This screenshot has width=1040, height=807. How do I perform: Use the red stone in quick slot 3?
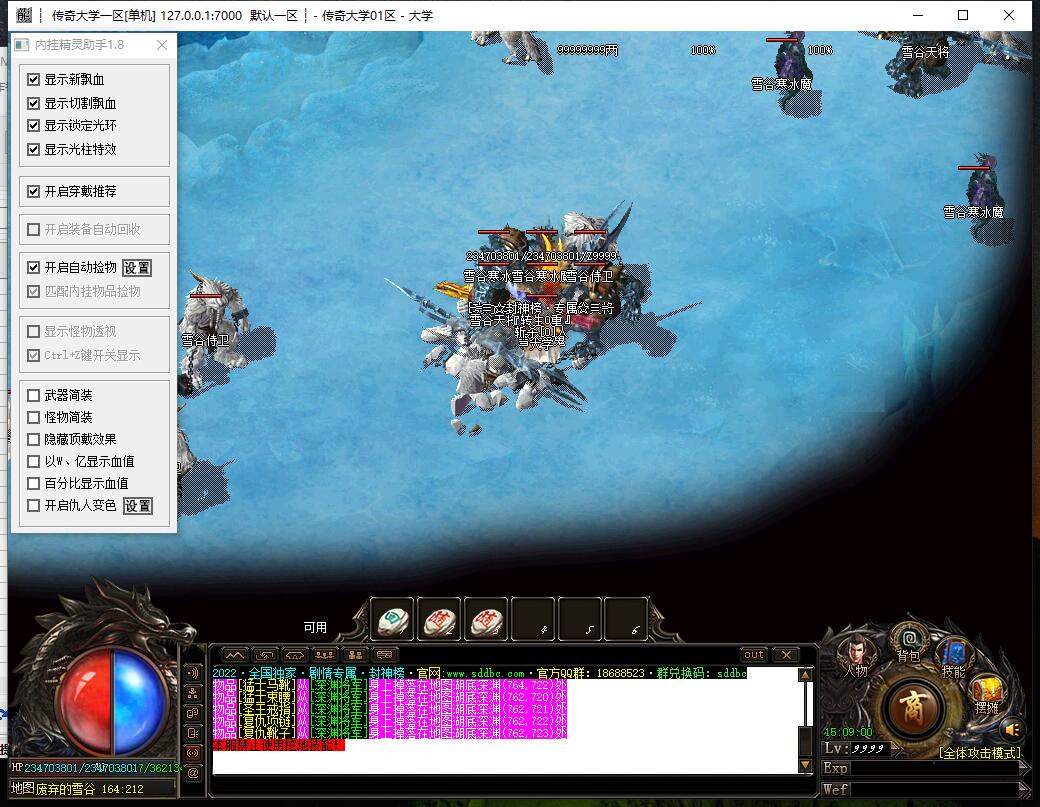486,619
